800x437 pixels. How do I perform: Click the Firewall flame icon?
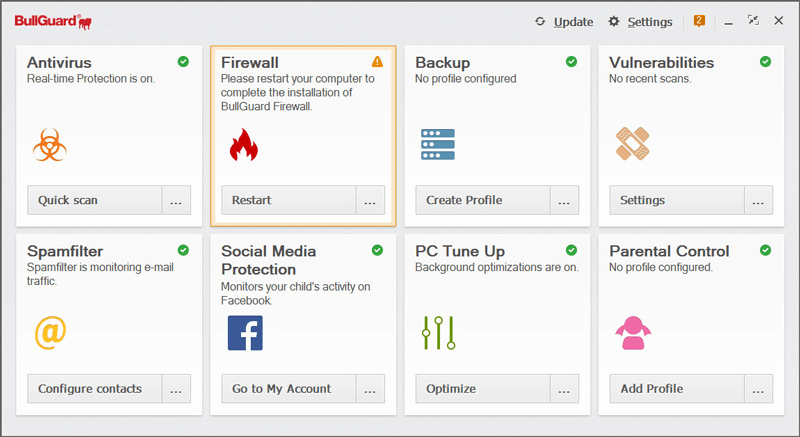point(243,145)
